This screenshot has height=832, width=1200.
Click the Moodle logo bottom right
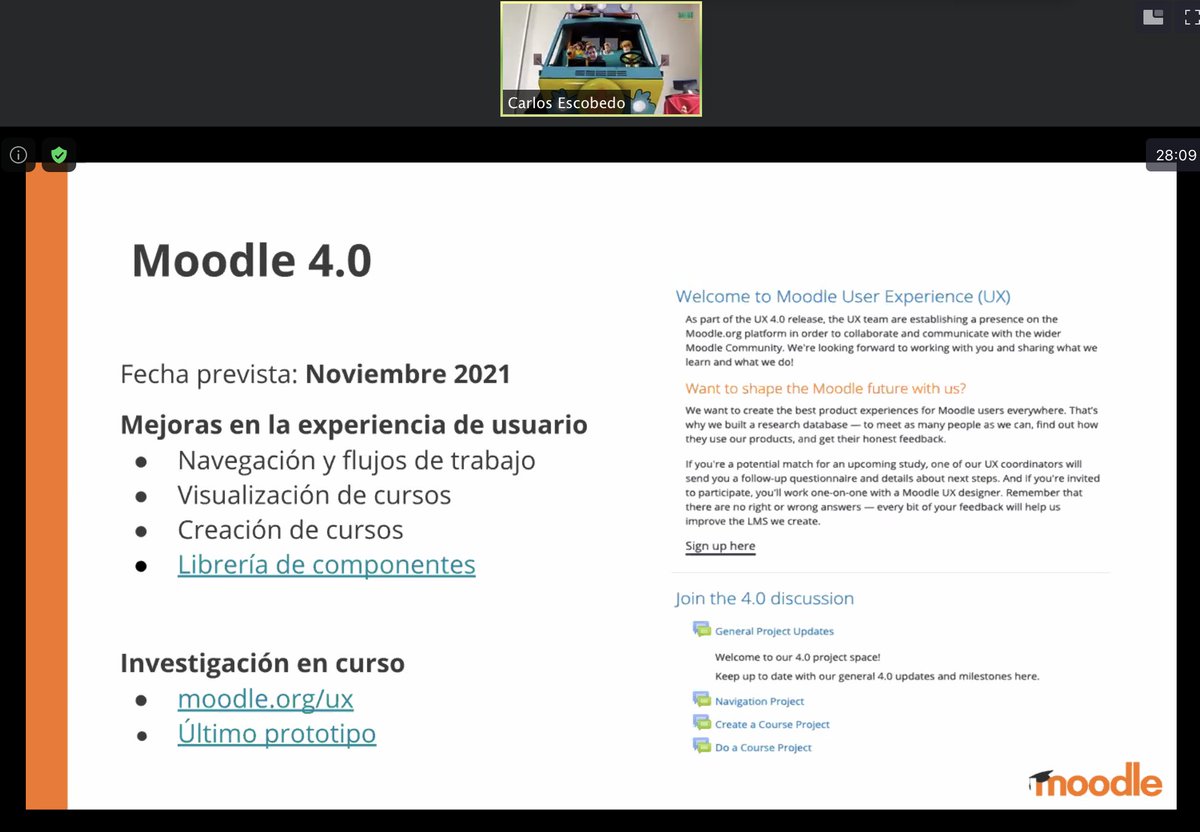tap(1094, 781)
